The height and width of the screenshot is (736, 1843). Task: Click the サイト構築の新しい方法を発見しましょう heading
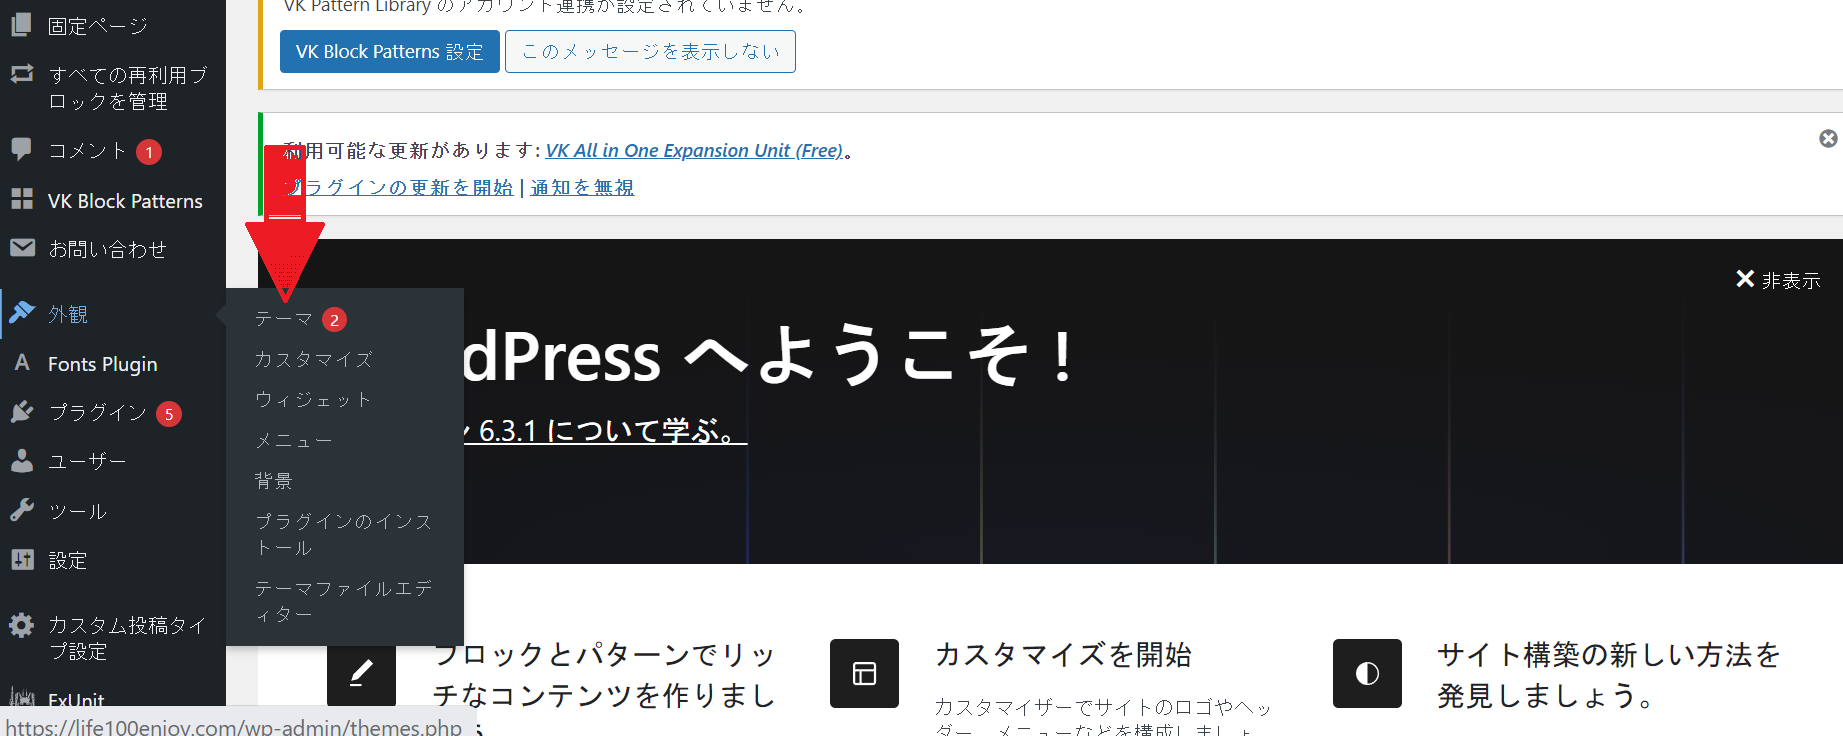point(1609,675)
